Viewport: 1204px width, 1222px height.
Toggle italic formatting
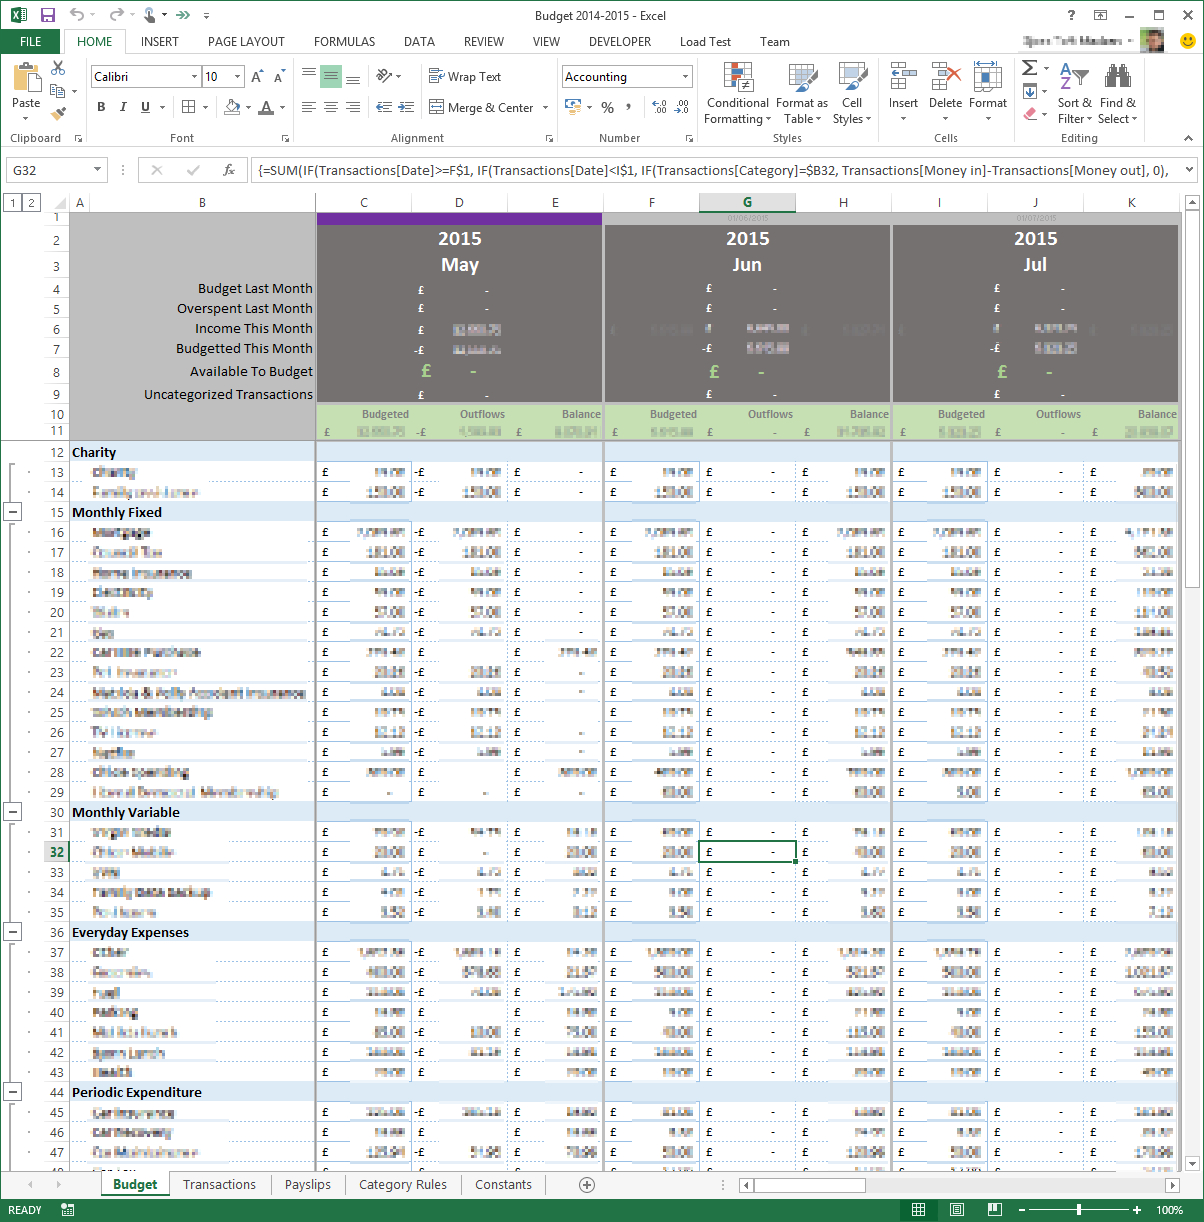[123, 107]
